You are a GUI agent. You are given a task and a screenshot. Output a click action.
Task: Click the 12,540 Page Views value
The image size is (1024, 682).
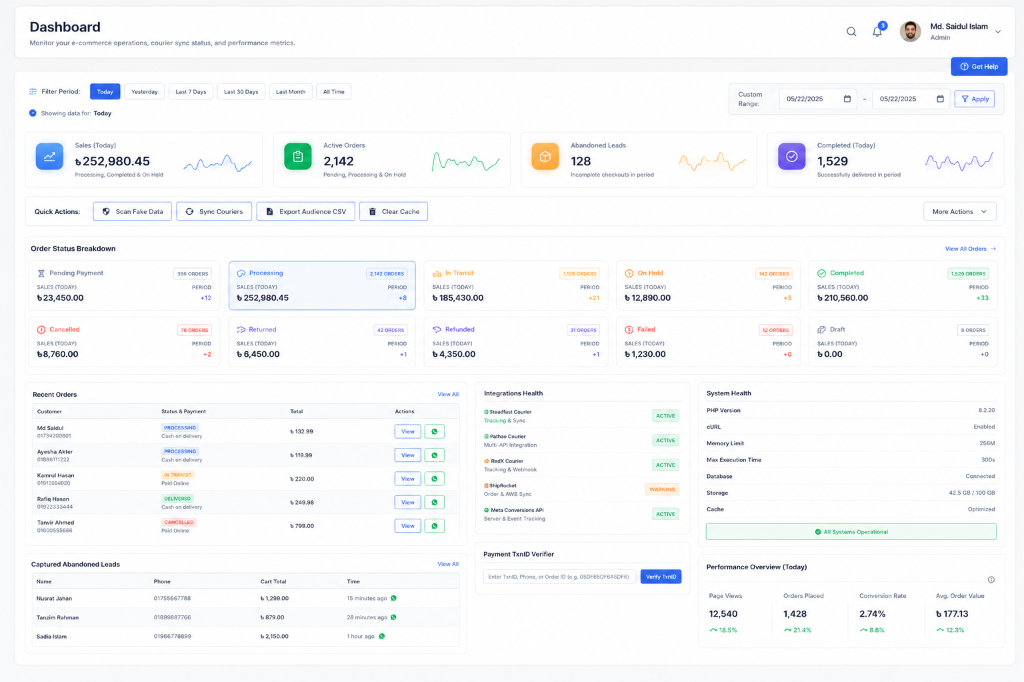723,614
